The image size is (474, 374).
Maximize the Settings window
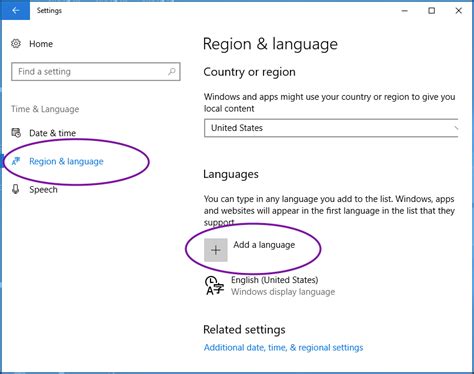(x=432, y=11)
